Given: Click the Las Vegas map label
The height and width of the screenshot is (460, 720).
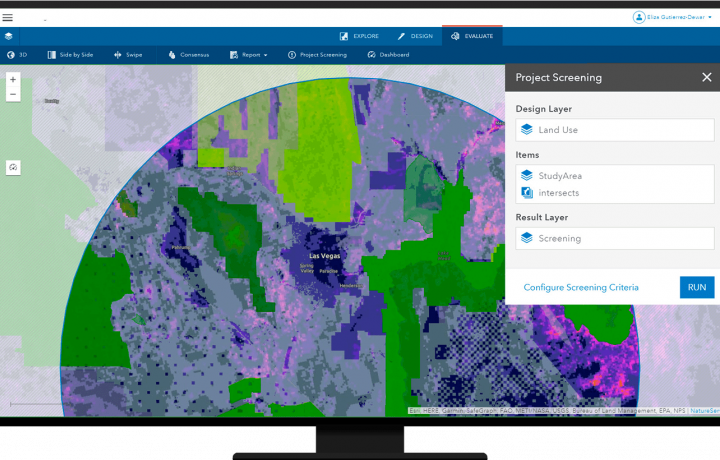Looking at the screenshot, I should pos(325,256).
